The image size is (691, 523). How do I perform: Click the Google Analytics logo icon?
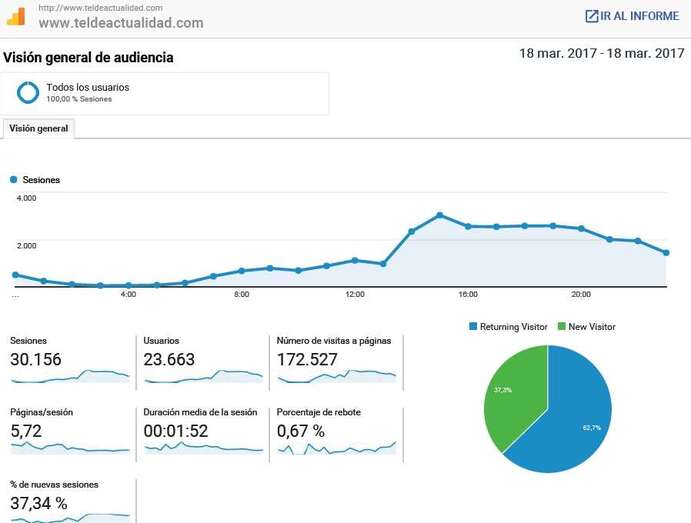coord(16,16)
